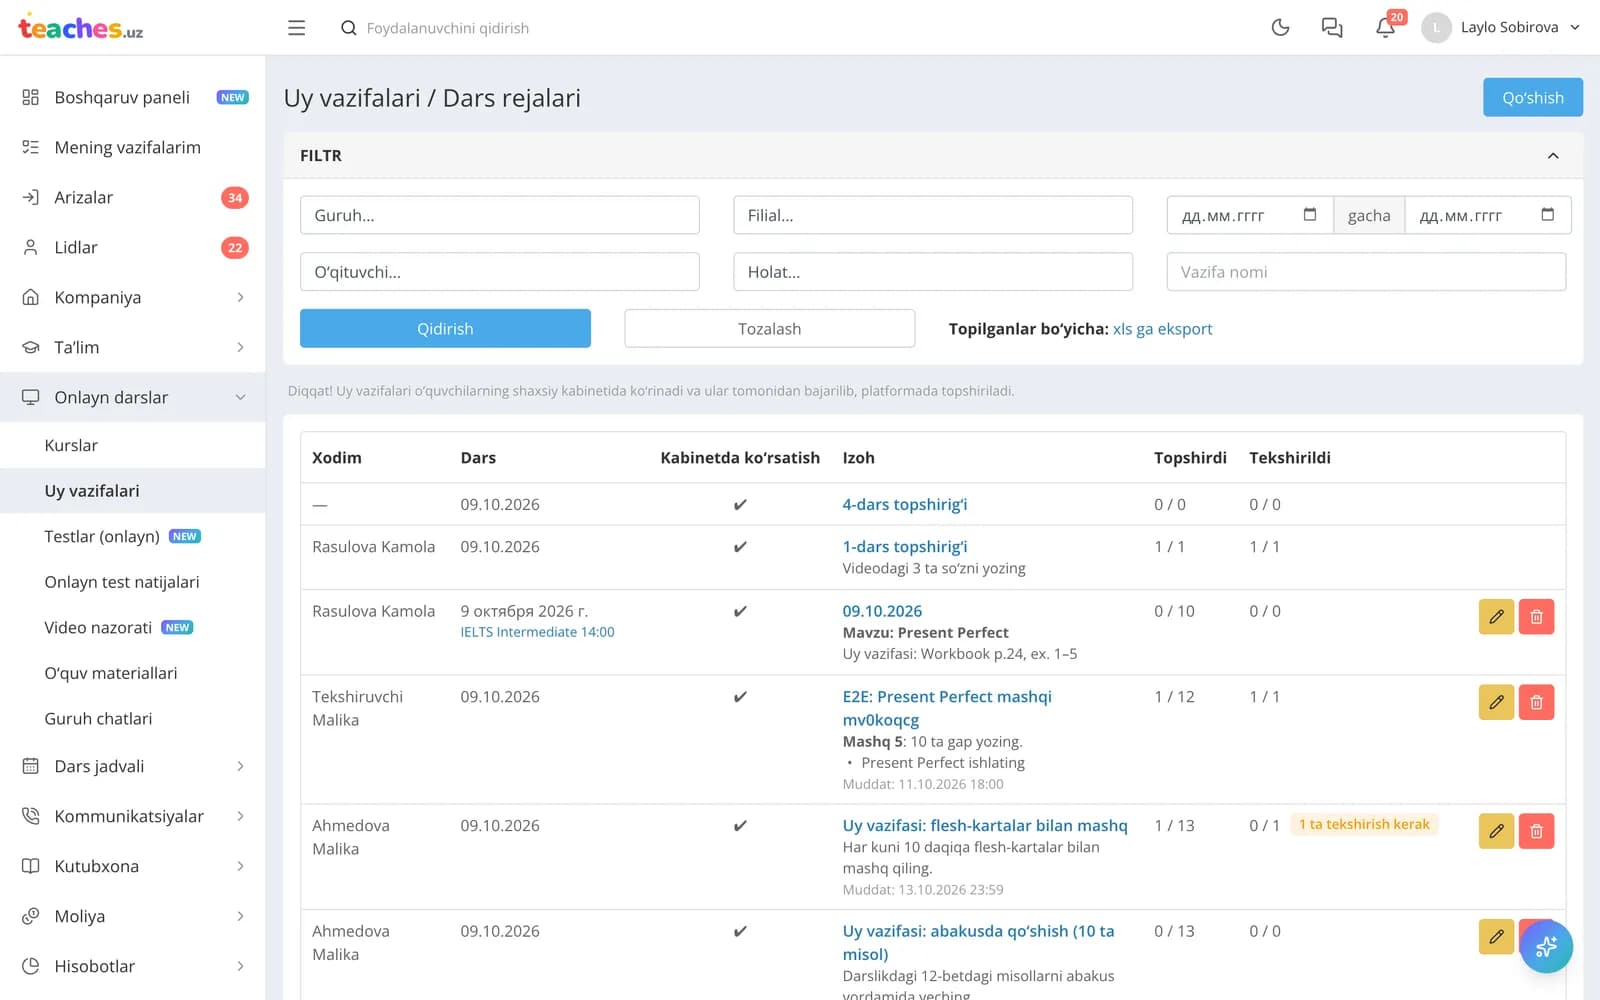Screen dimensions: 1600x1000
Task: Focus the Foydalanuvchini qidirish search box
Action: (x=448, y=28)
